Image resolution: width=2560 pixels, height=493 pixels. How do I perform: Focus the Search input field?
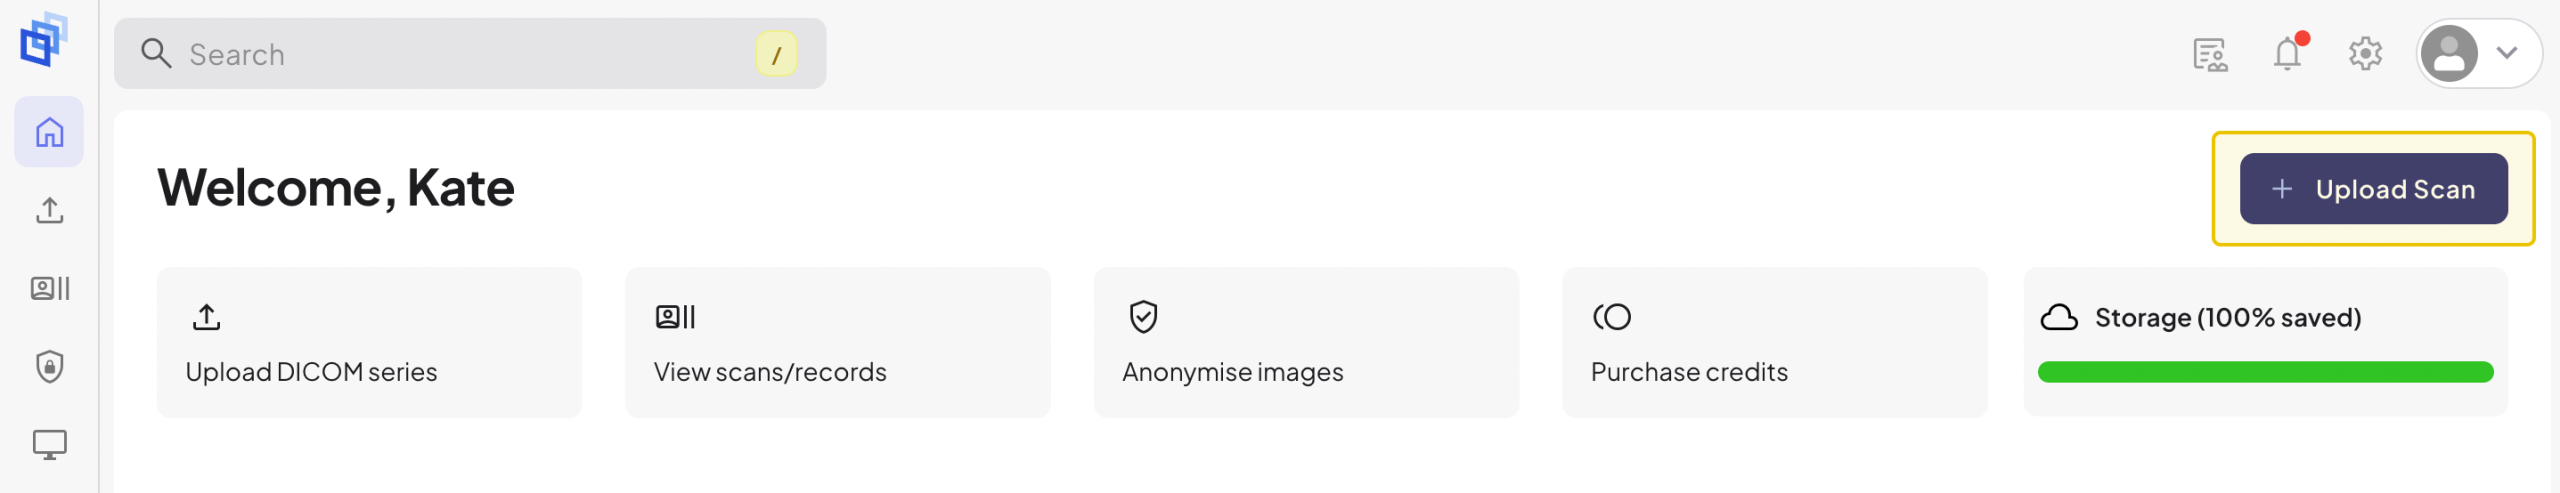tap(470, 53)
